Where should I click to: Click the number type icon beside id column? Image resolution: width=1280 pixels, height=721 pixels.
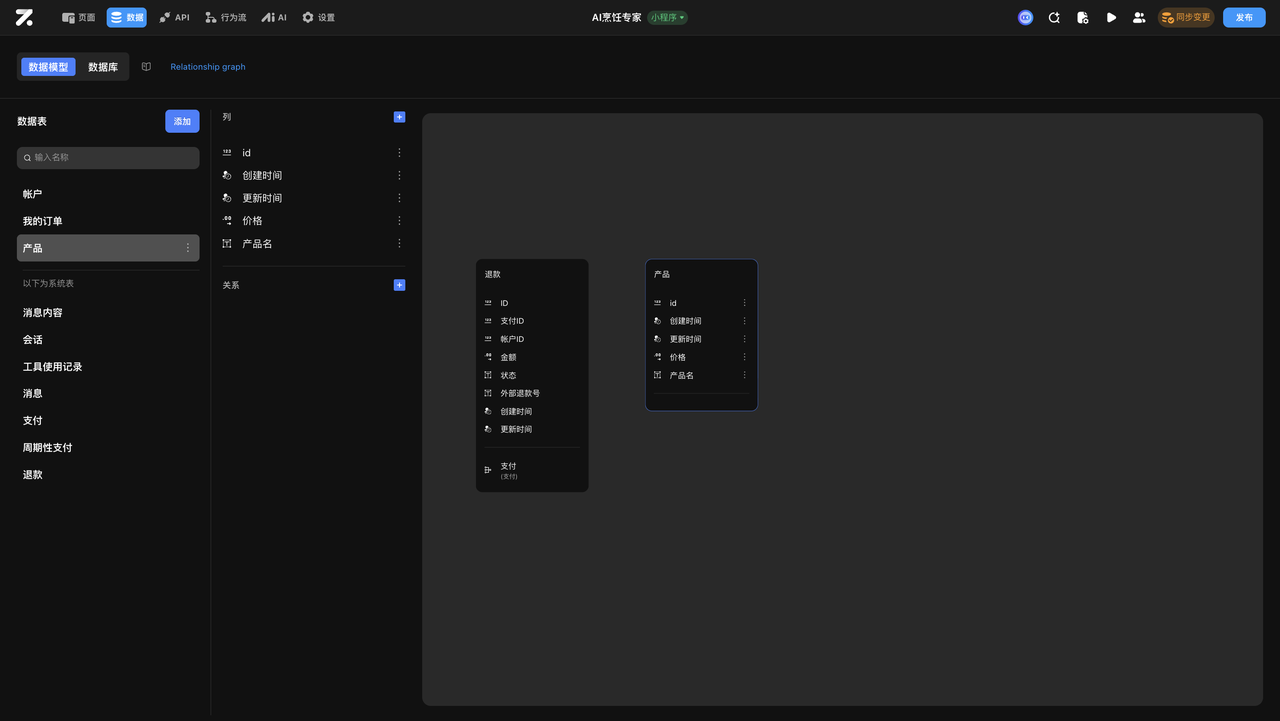coord(227,153)
